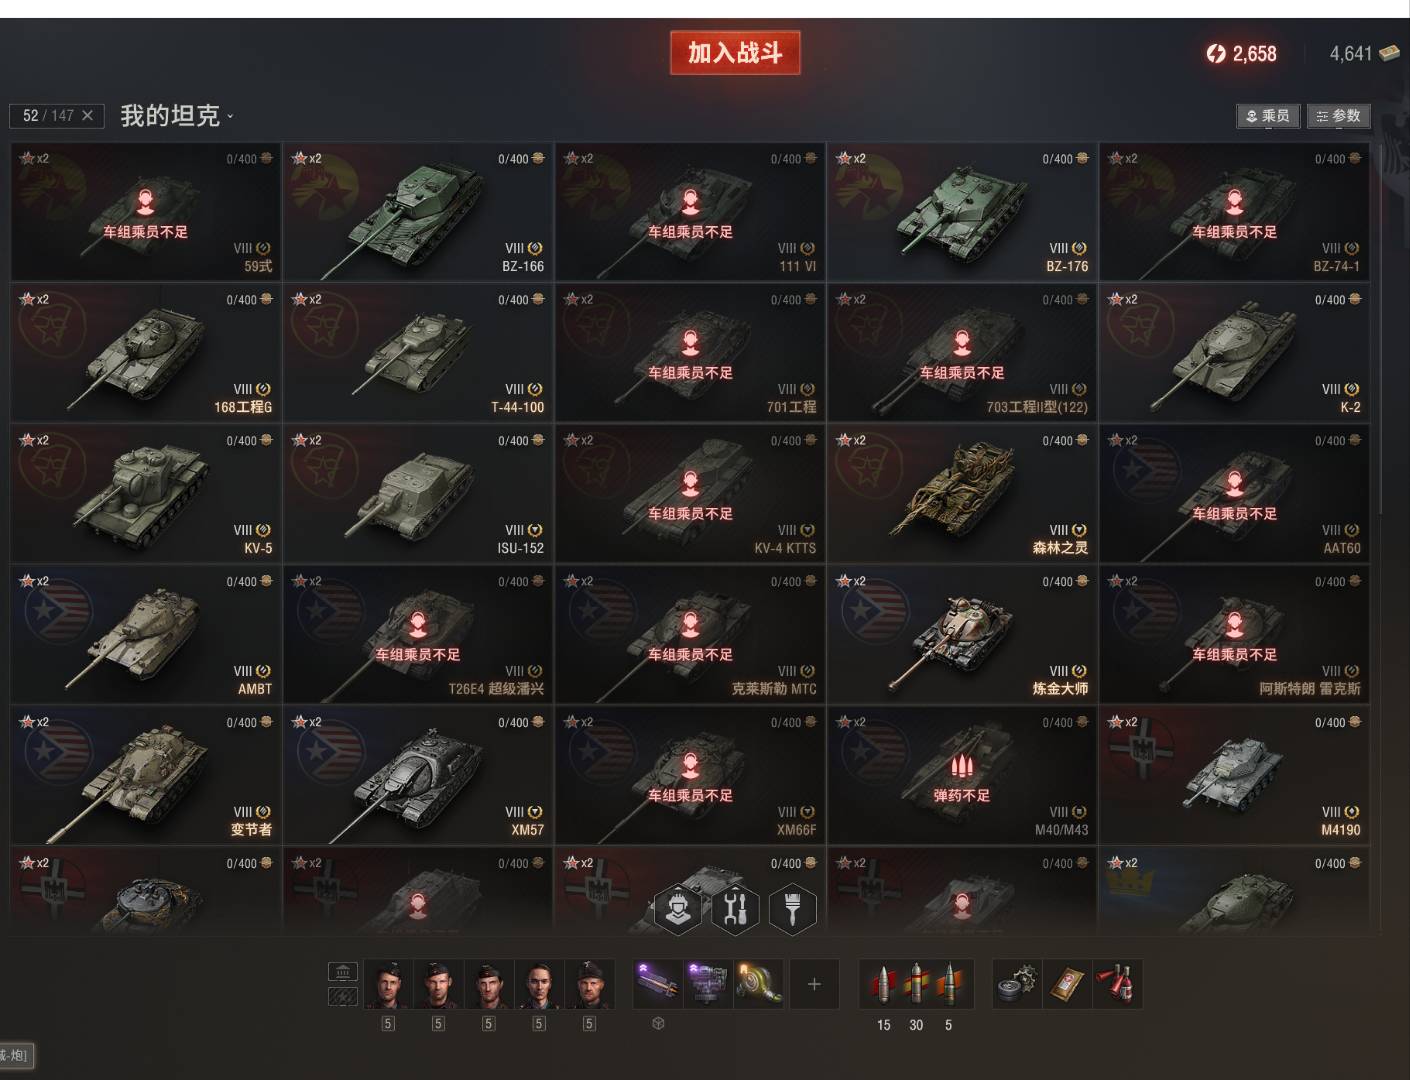This screenshot has height=1080, width=1410.
Task: Toggle the 乘员 crew view
Action: pyautogui.click(x=1267, y=116)
